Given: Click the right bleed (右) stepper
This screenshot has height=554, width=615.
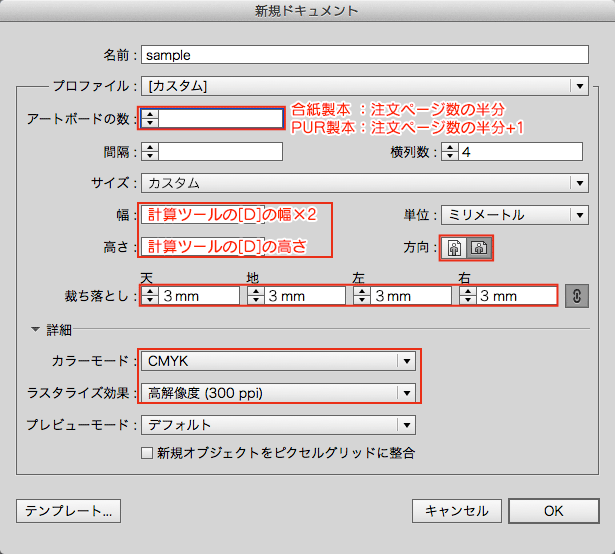Looking at the screenshot, I should pos(467,296).
